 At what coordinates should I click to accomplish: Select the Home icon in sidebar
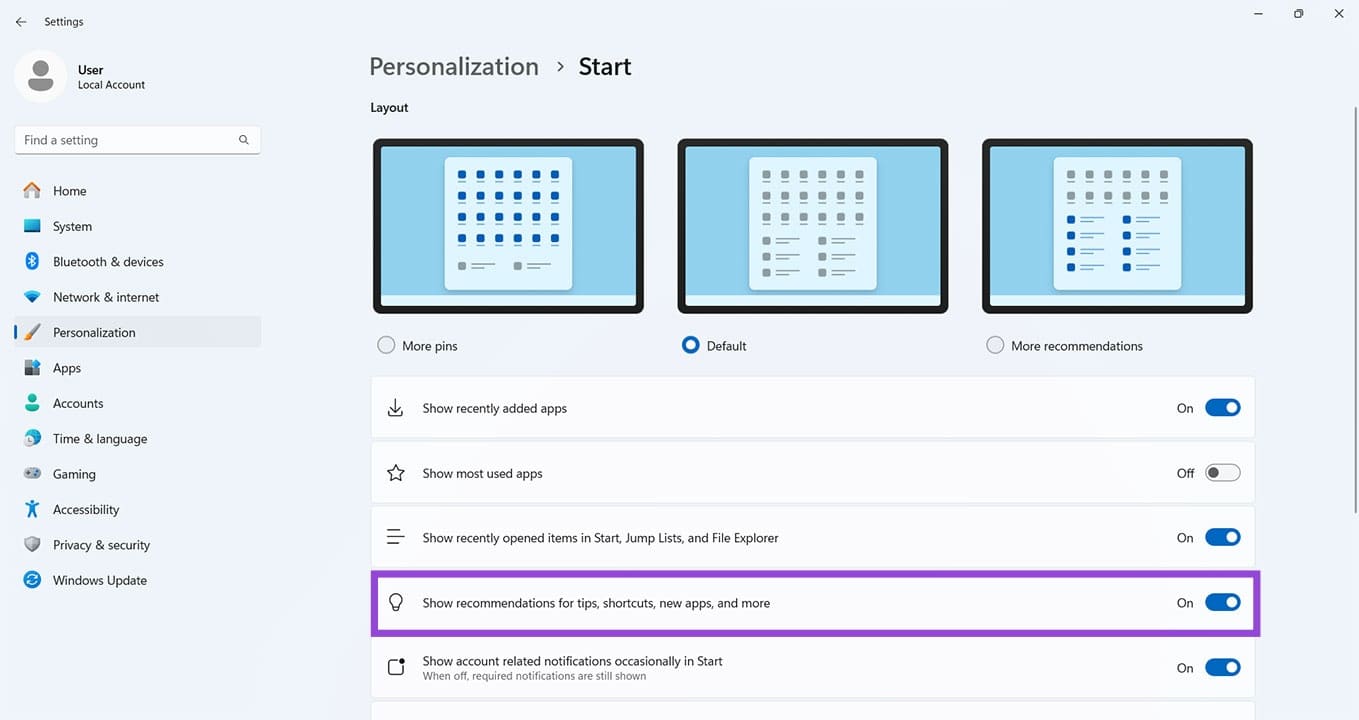point(33,190)
